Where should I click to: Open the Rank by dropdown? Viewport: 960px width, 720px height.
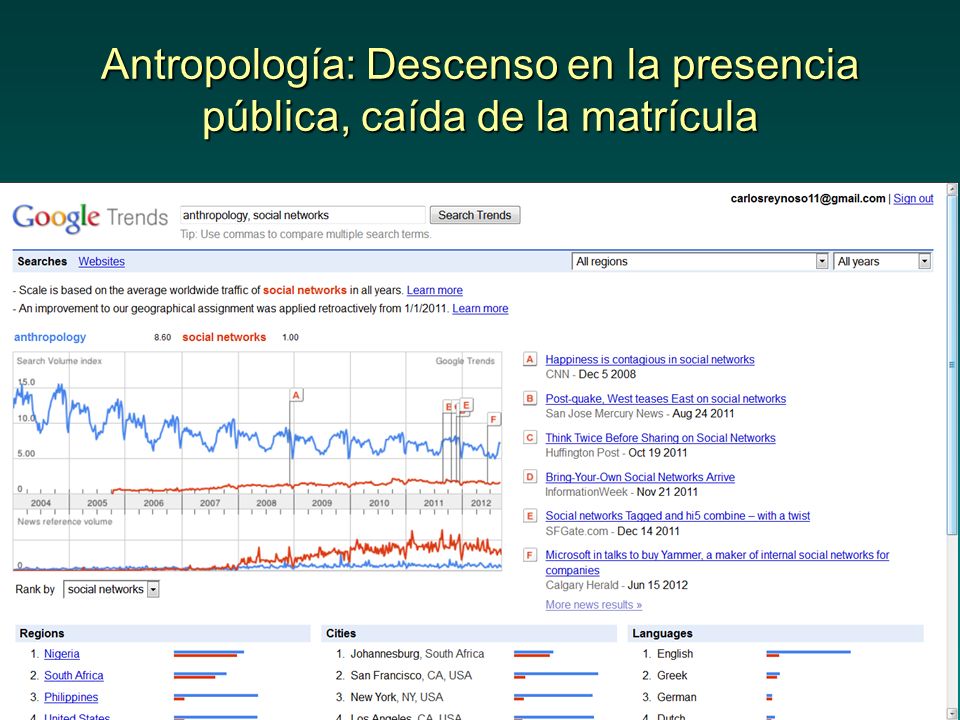(x=111, y=589)
